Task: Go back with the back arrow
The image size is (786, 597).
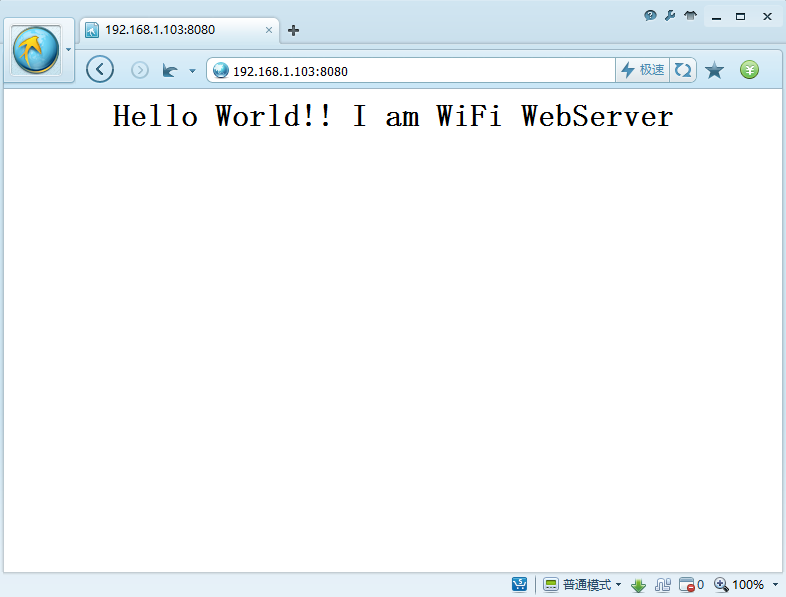Action: coord(100,69)
